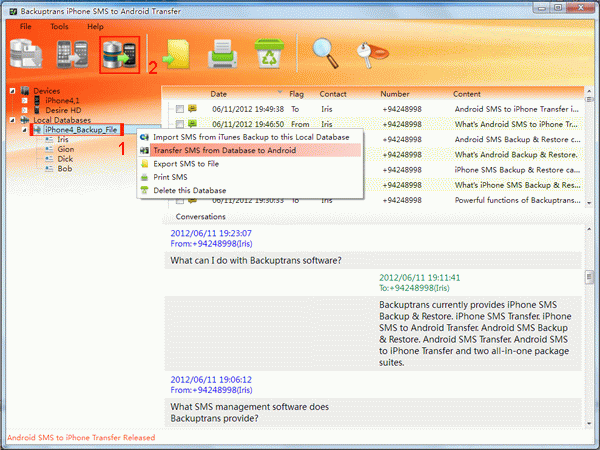This screenshot has width=600, height=450.
Task: Tick checkbox for 19:49:38 message
Action: 179,109
